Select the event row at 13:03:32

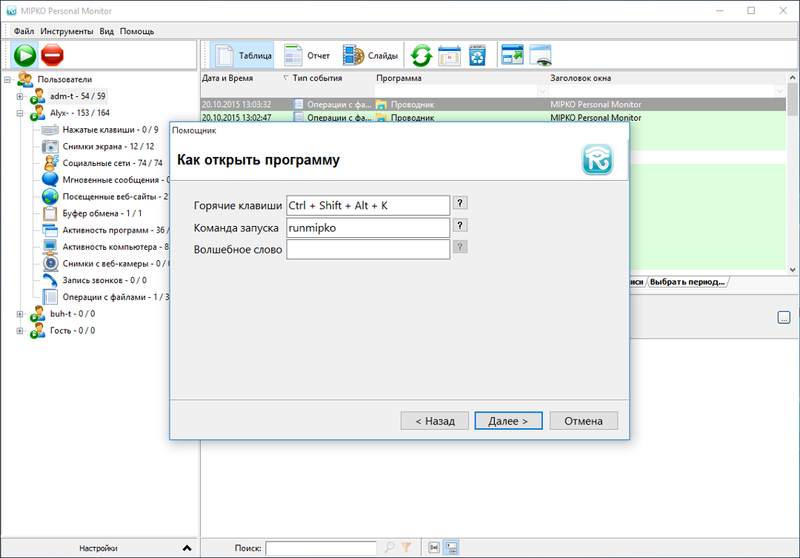tap(493, 105)
